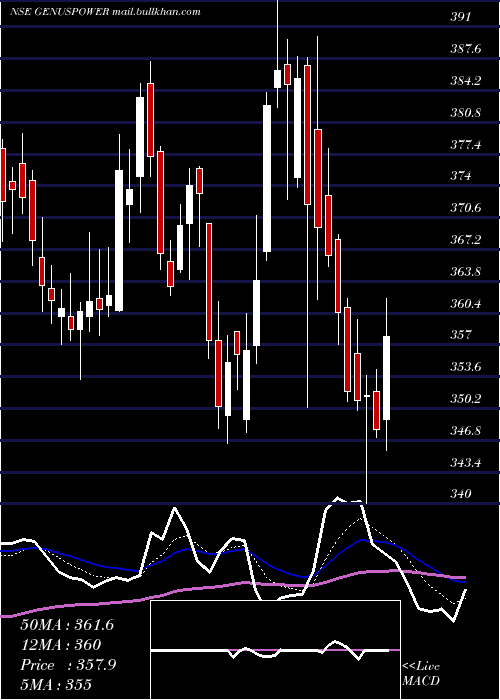Click inside the MACD inset chart box
The width and height of the screenshot is (500, 700).
[x=275, y=650]
